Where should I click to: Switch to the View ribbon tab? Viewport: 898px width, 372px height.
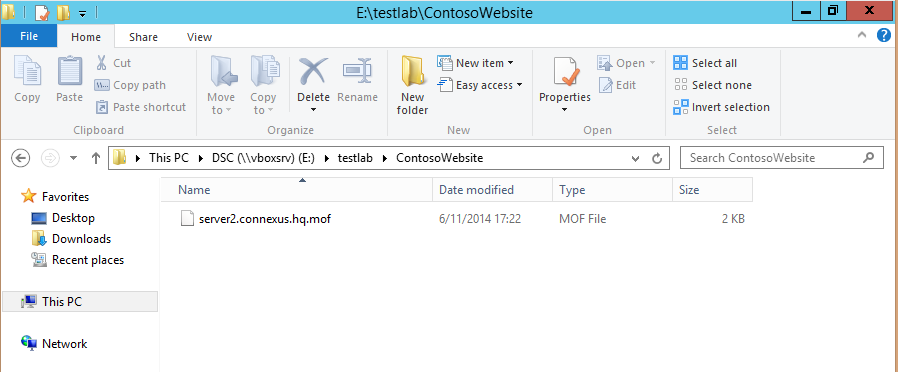pyautogui.click(x=199, y=37)
